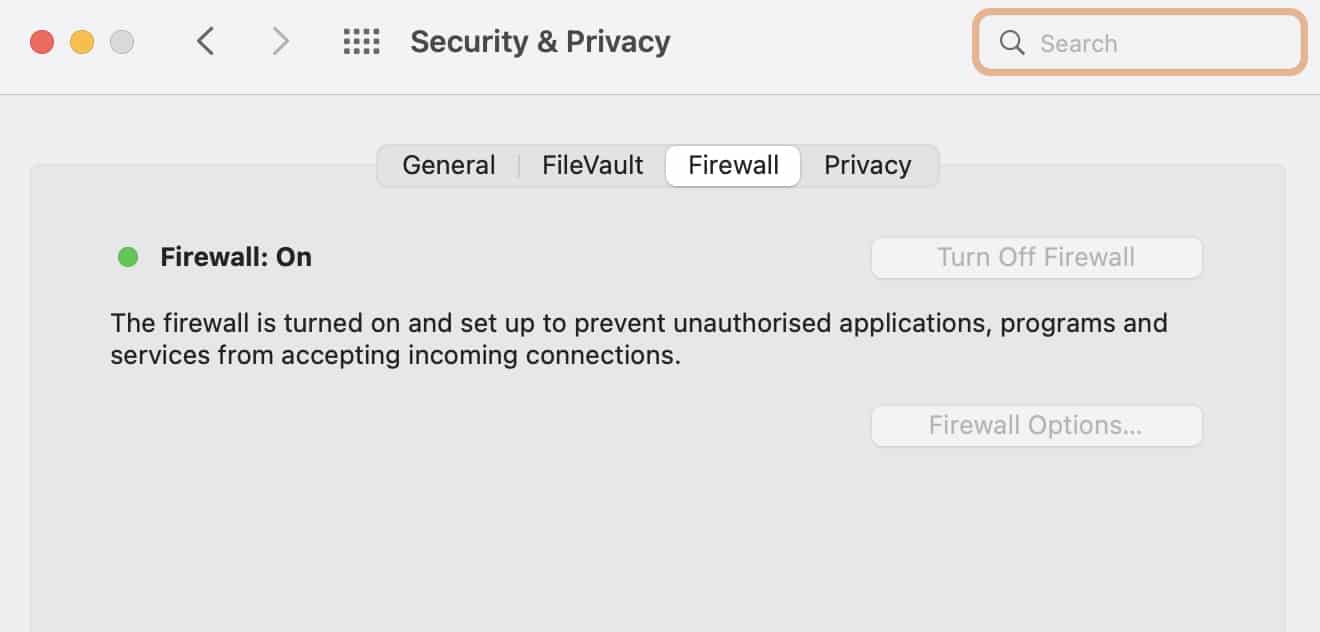
Task: Click the "Security & Privacy" window title
Action: click(x=540, y=42)
